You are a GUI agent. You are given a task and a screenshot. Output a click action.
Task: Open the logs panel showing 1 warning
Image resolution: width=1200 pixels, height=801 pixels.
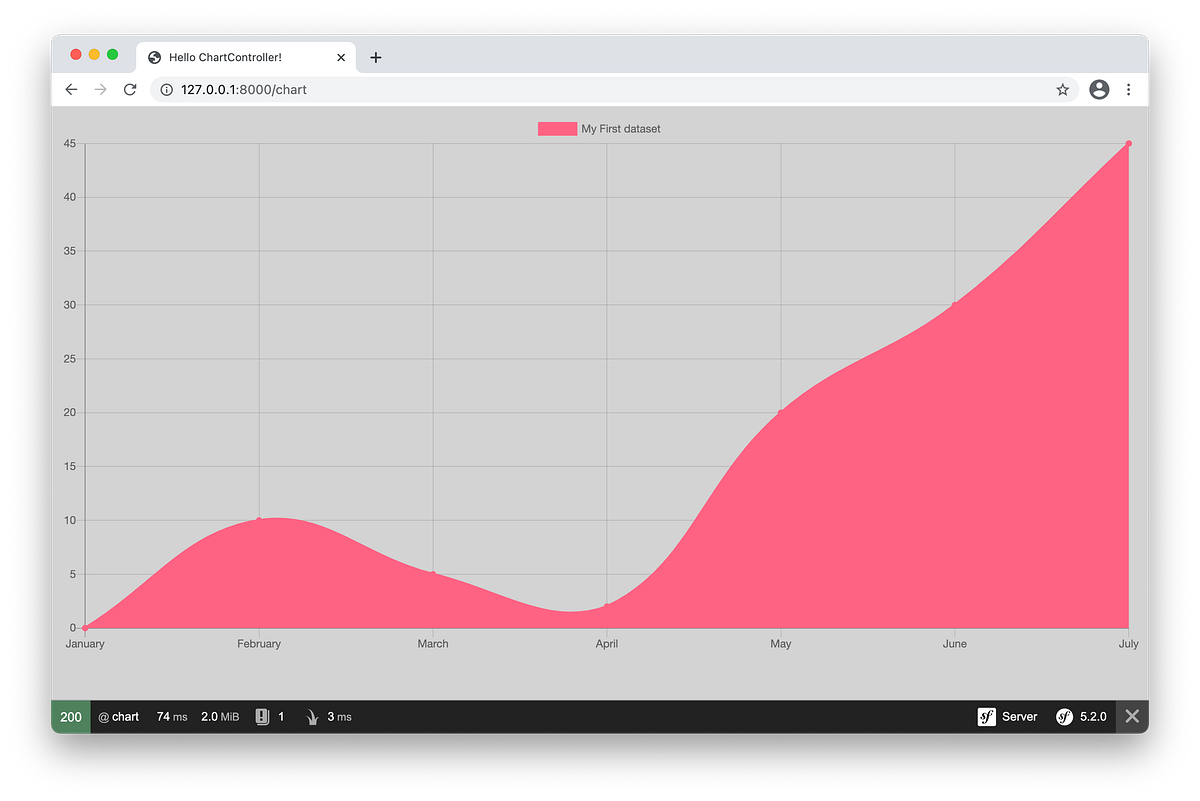pos(268,716)
